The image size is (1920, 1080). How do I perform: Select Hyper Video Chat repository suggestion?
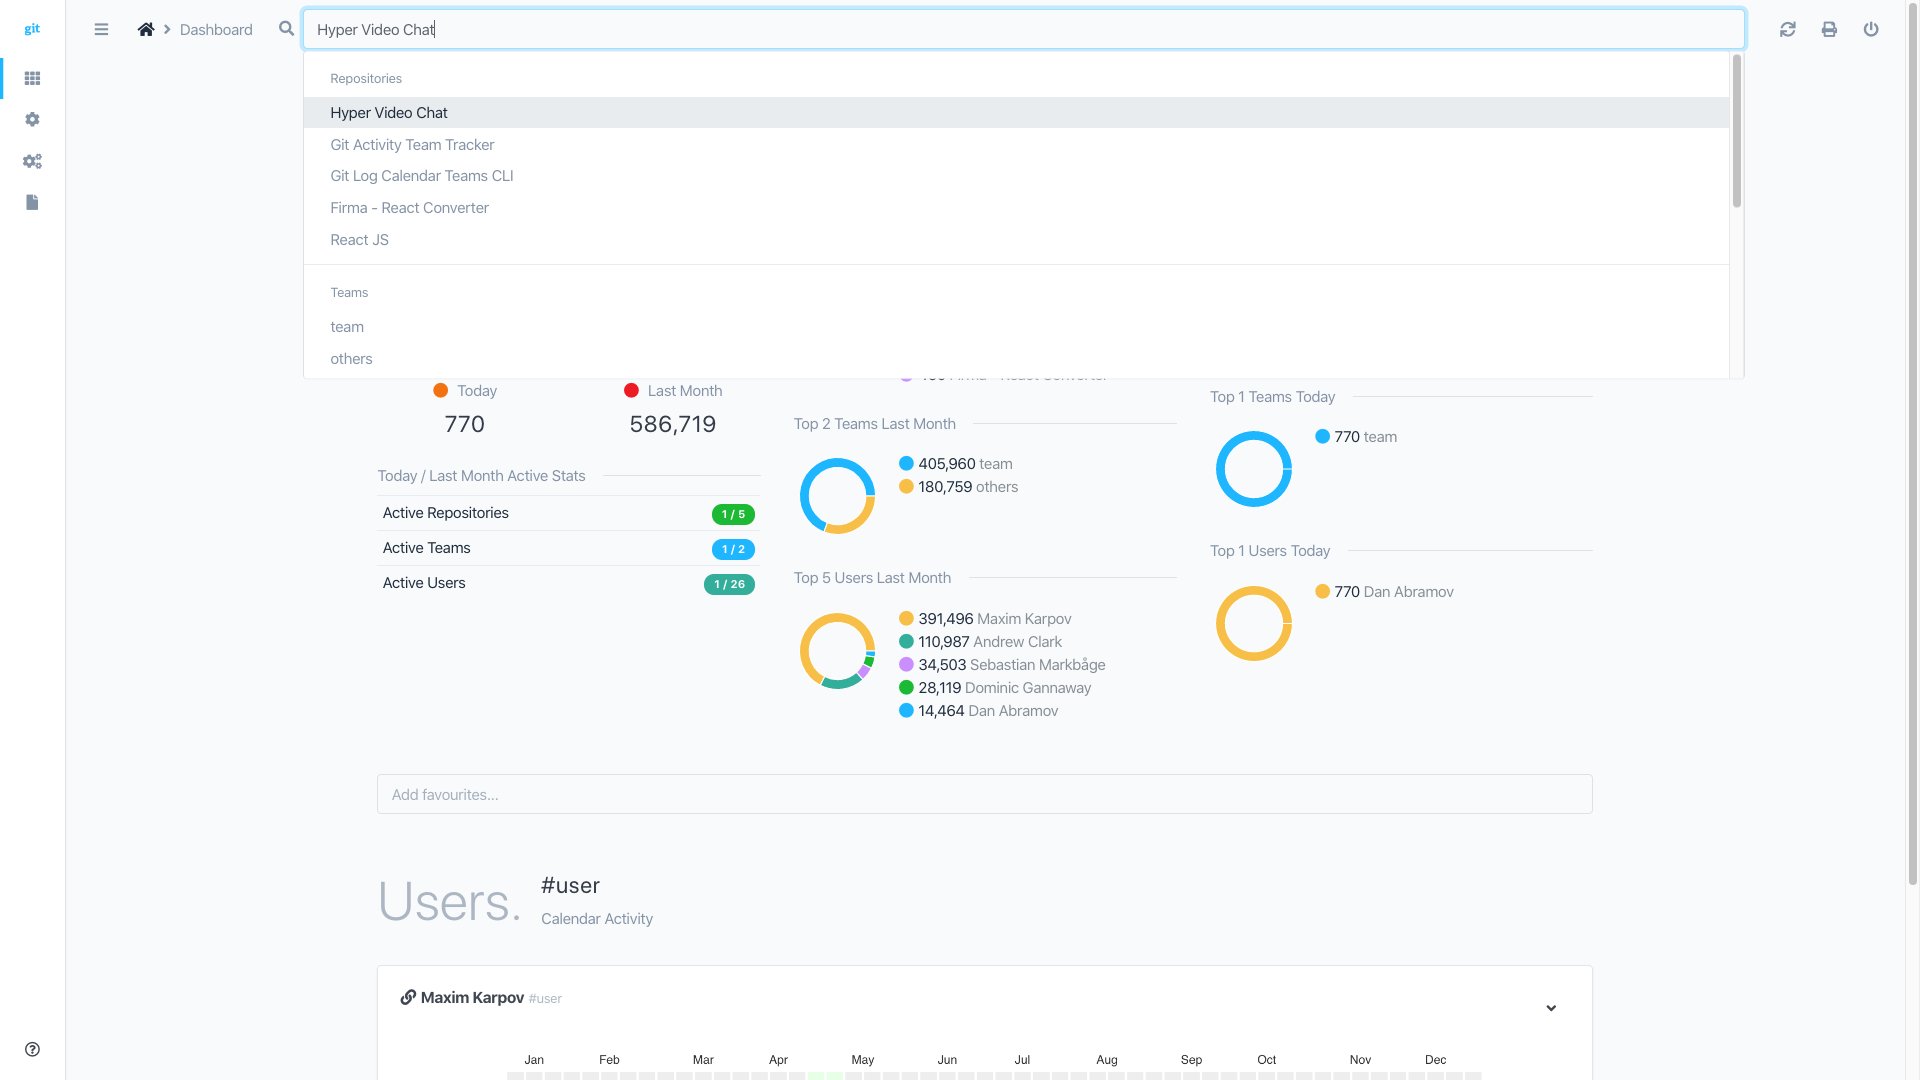point(1016,112)
